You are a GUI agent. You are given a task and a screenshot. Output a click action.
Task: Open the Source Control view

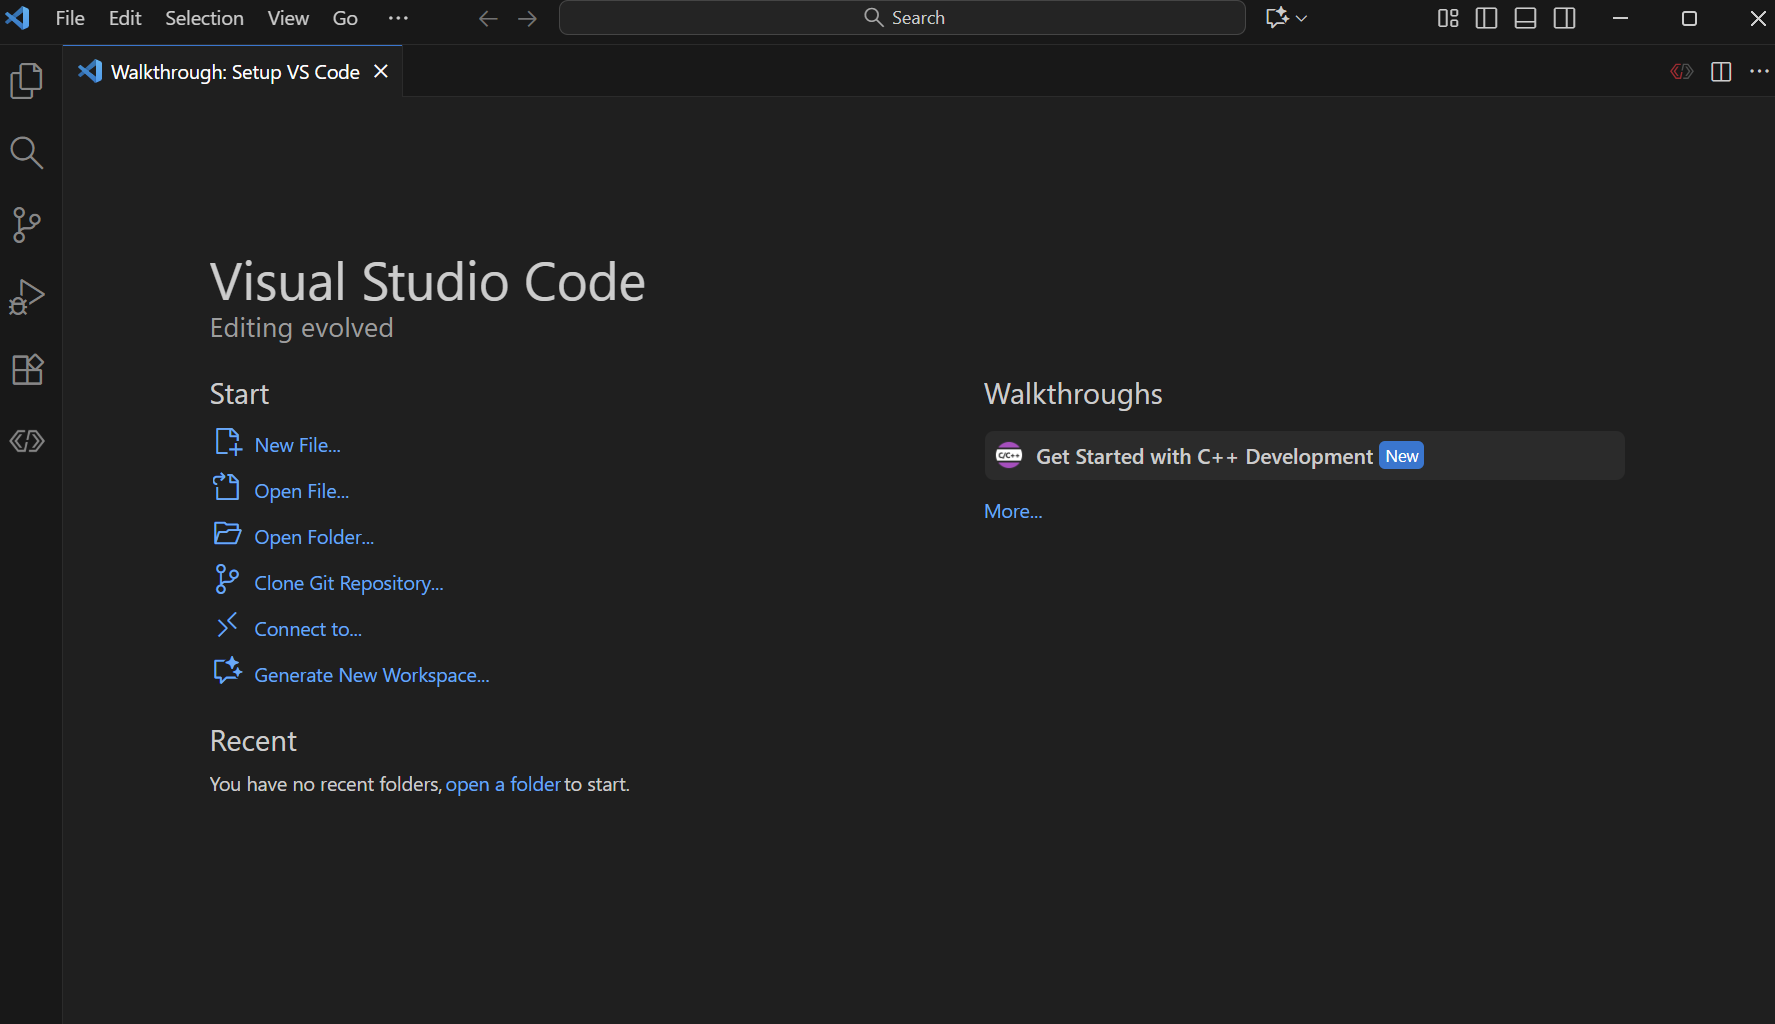coord(27,225)
